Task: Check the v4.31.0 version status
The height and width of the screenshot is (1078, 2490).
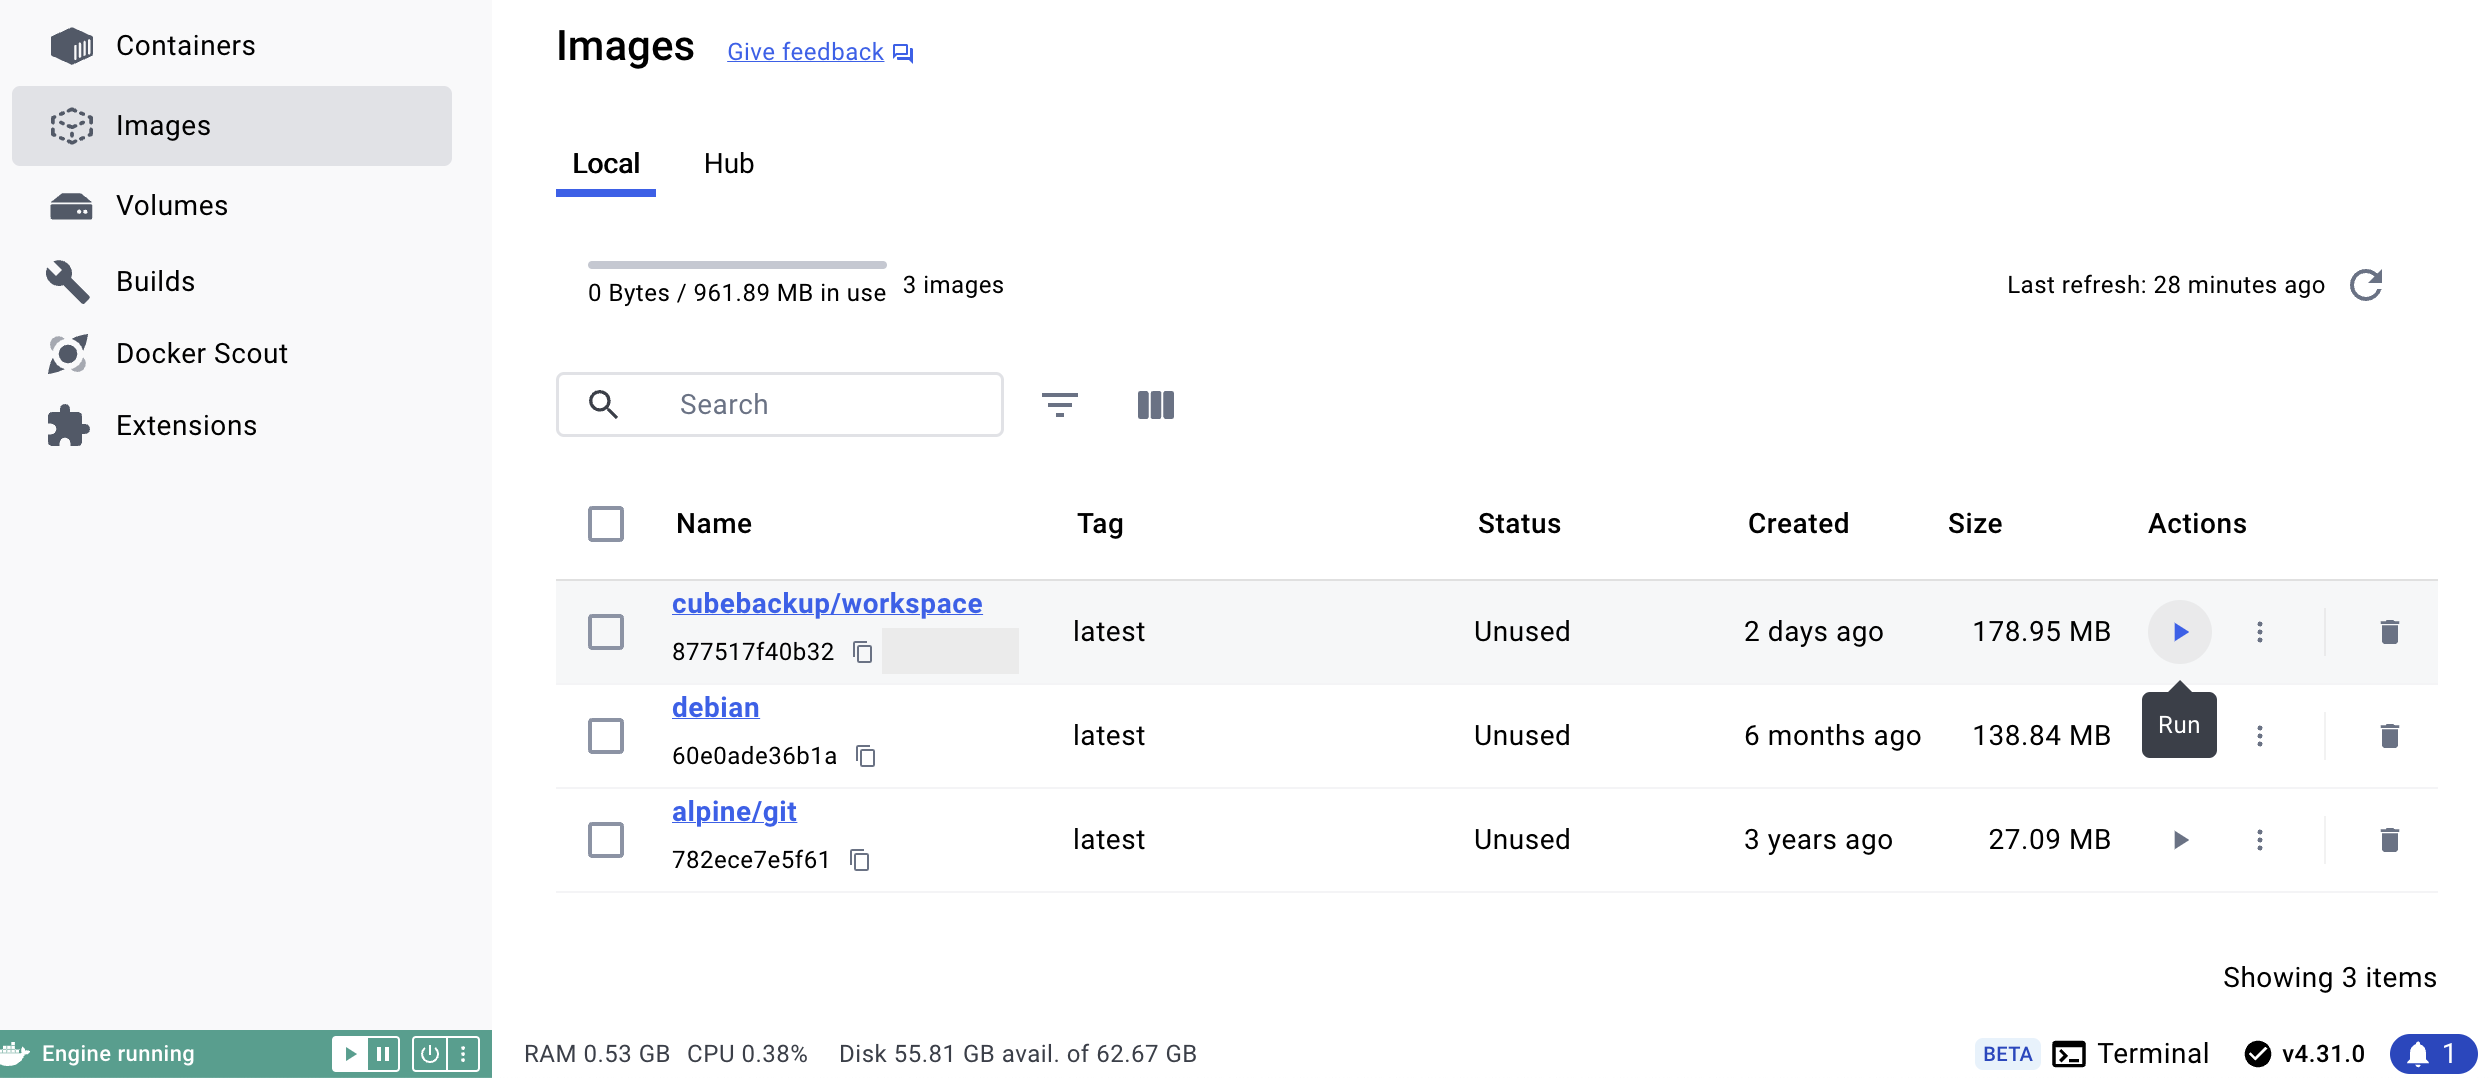Action: tap(2305, 1054)
